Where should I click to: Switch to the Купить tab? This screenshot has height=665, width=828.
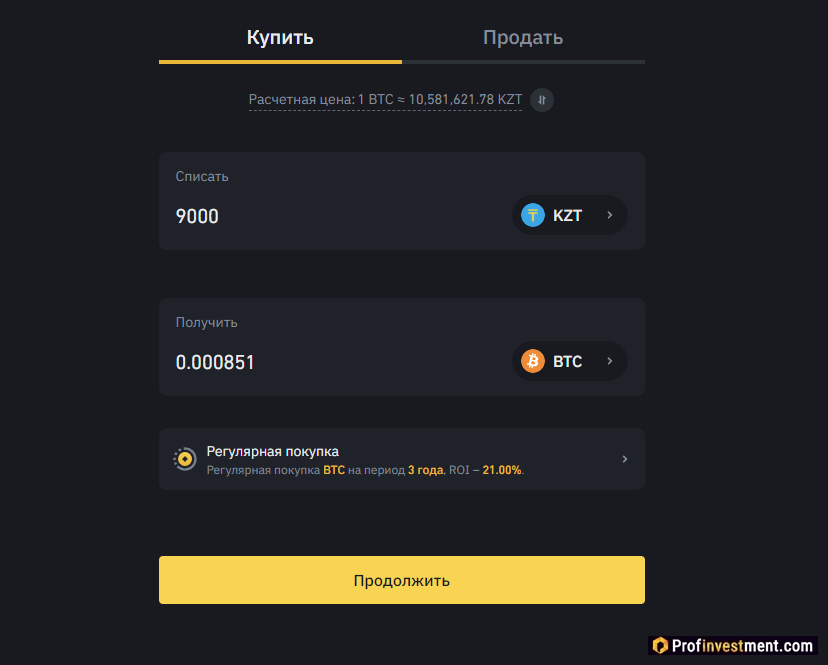(280, 38)
